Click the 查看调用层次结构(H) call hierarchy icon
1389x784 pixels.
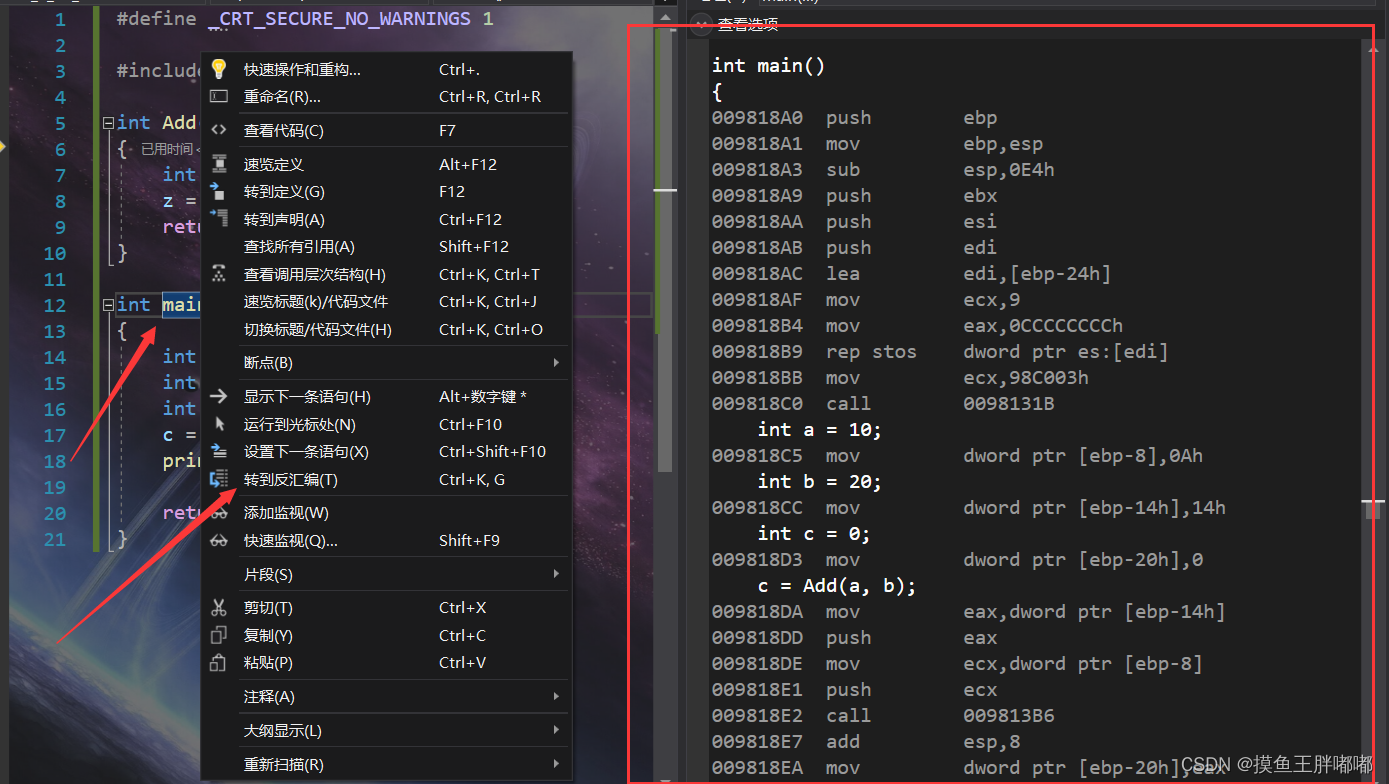[x=219, y=274]
